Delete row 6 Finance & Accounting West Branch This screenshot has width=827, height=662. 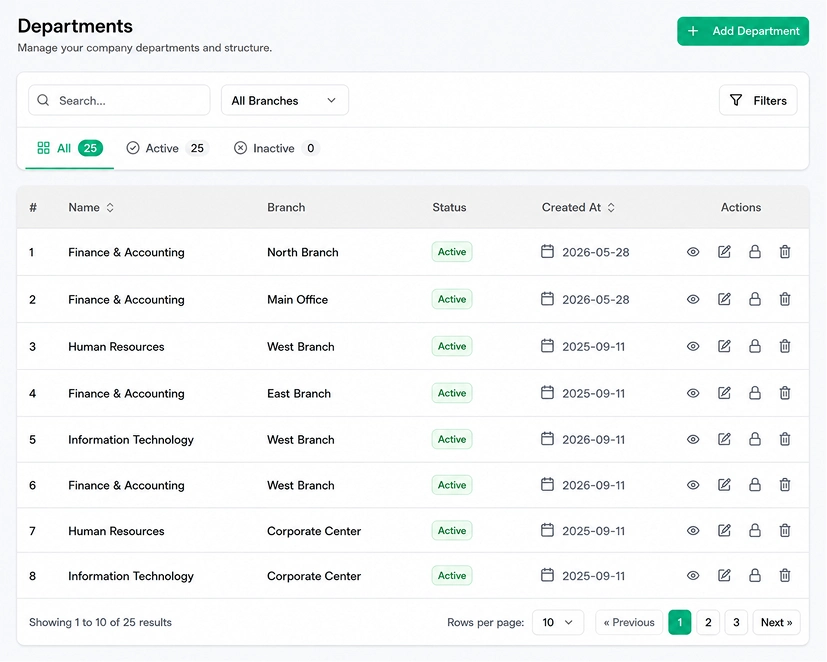[x=785, y=485]
